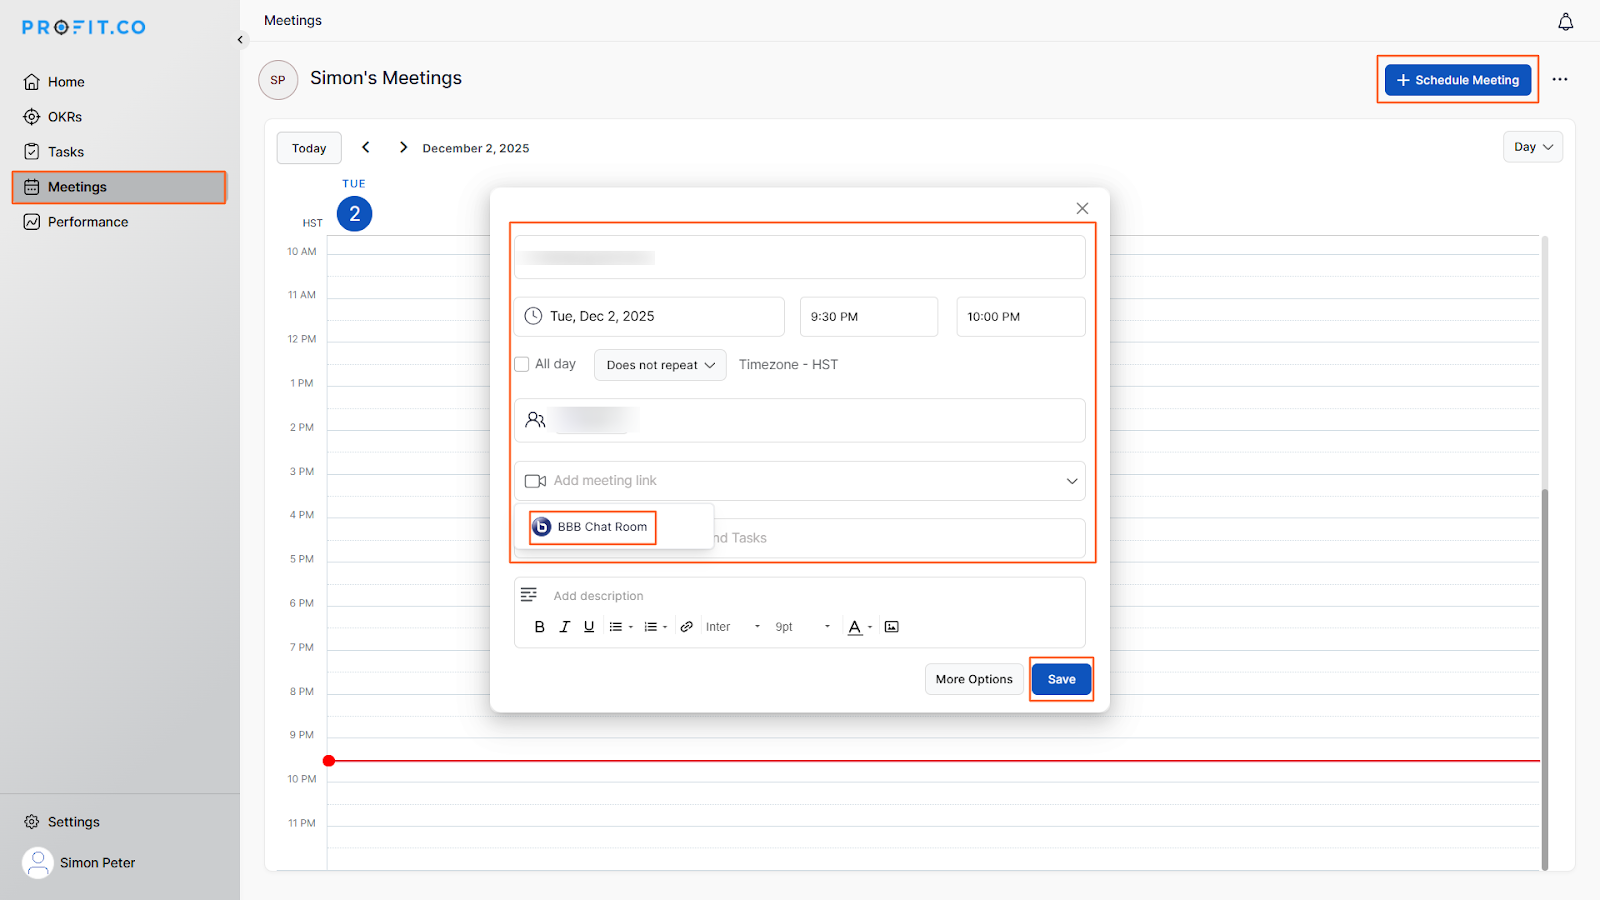
Task: Click the participants people icon
Action: [536, 420]
